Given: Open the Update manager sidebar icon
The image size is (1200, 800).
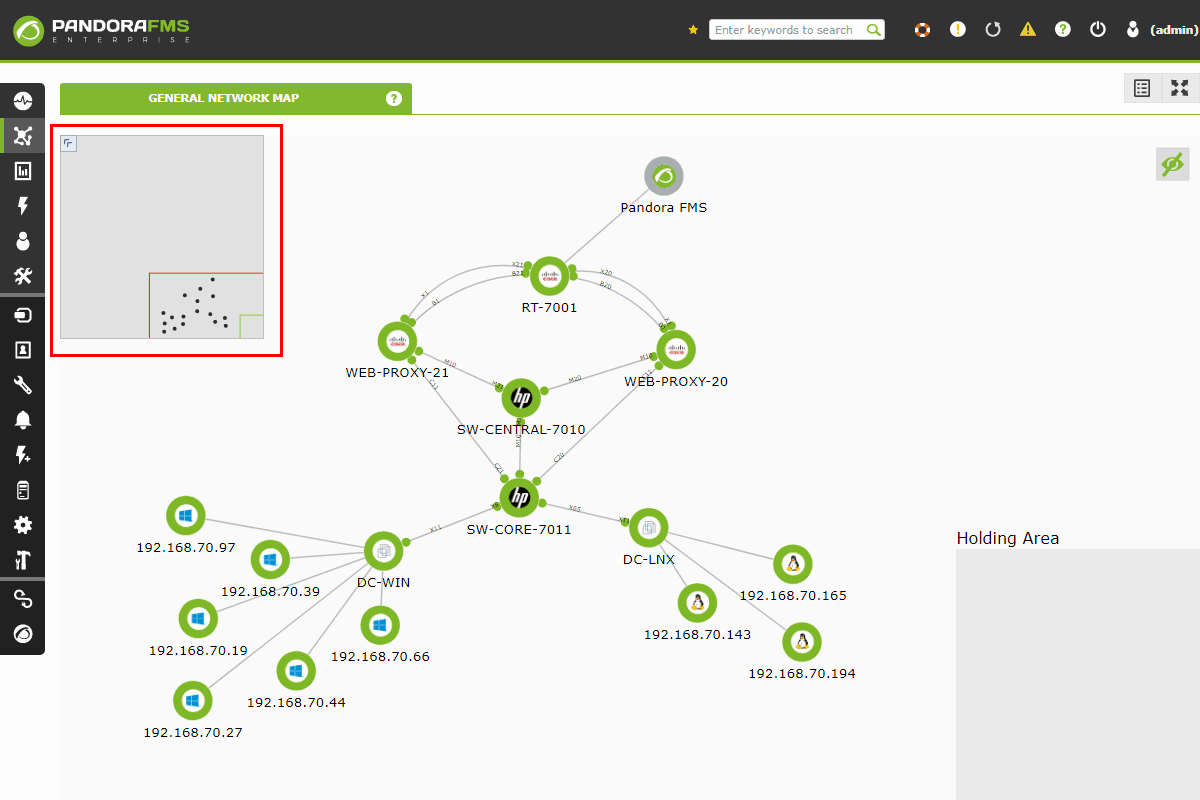Looking at the screenshot, I should click(x=23, y=634).
